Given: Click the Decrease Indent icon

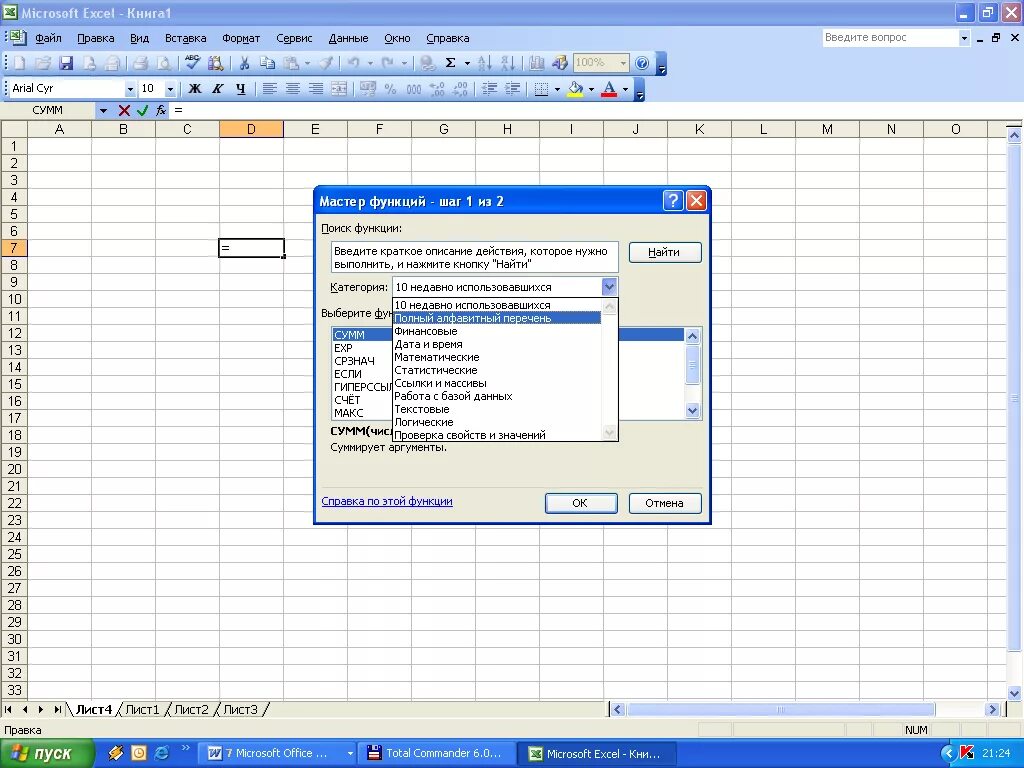Looking at the screenshot, I should 489,89.
